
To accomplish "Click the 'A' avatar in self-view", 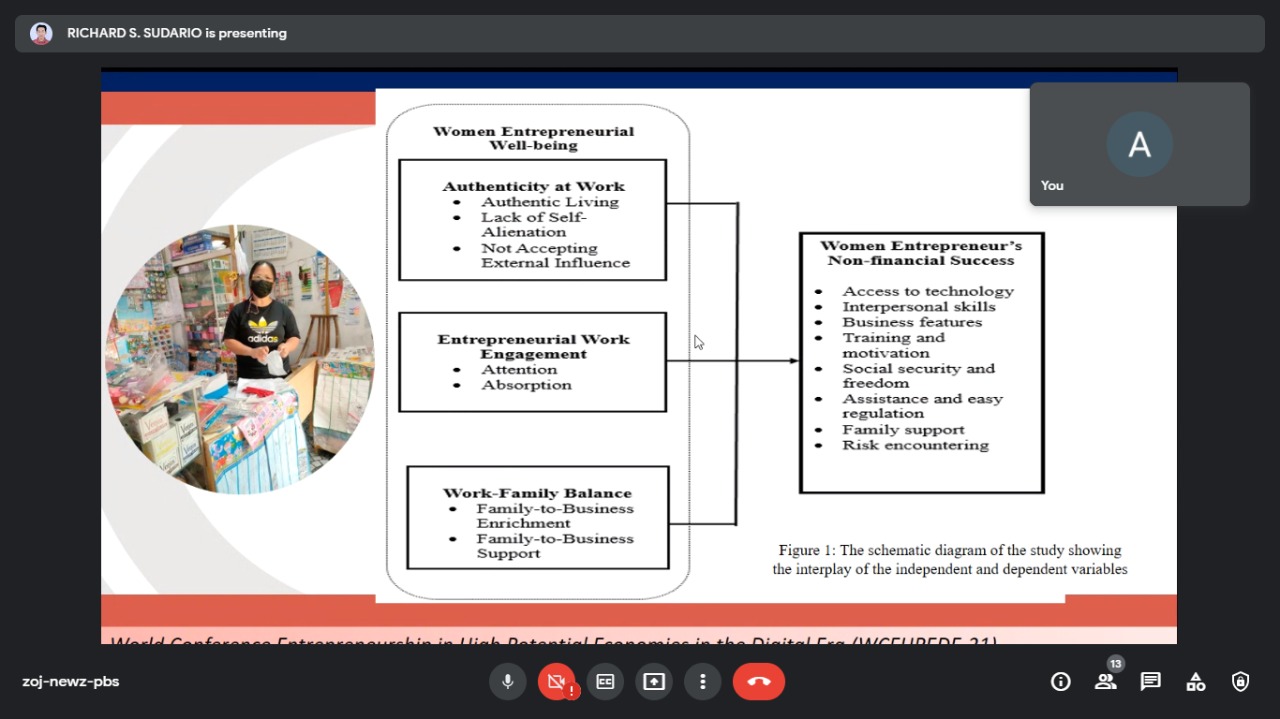I will (1140, 145).
